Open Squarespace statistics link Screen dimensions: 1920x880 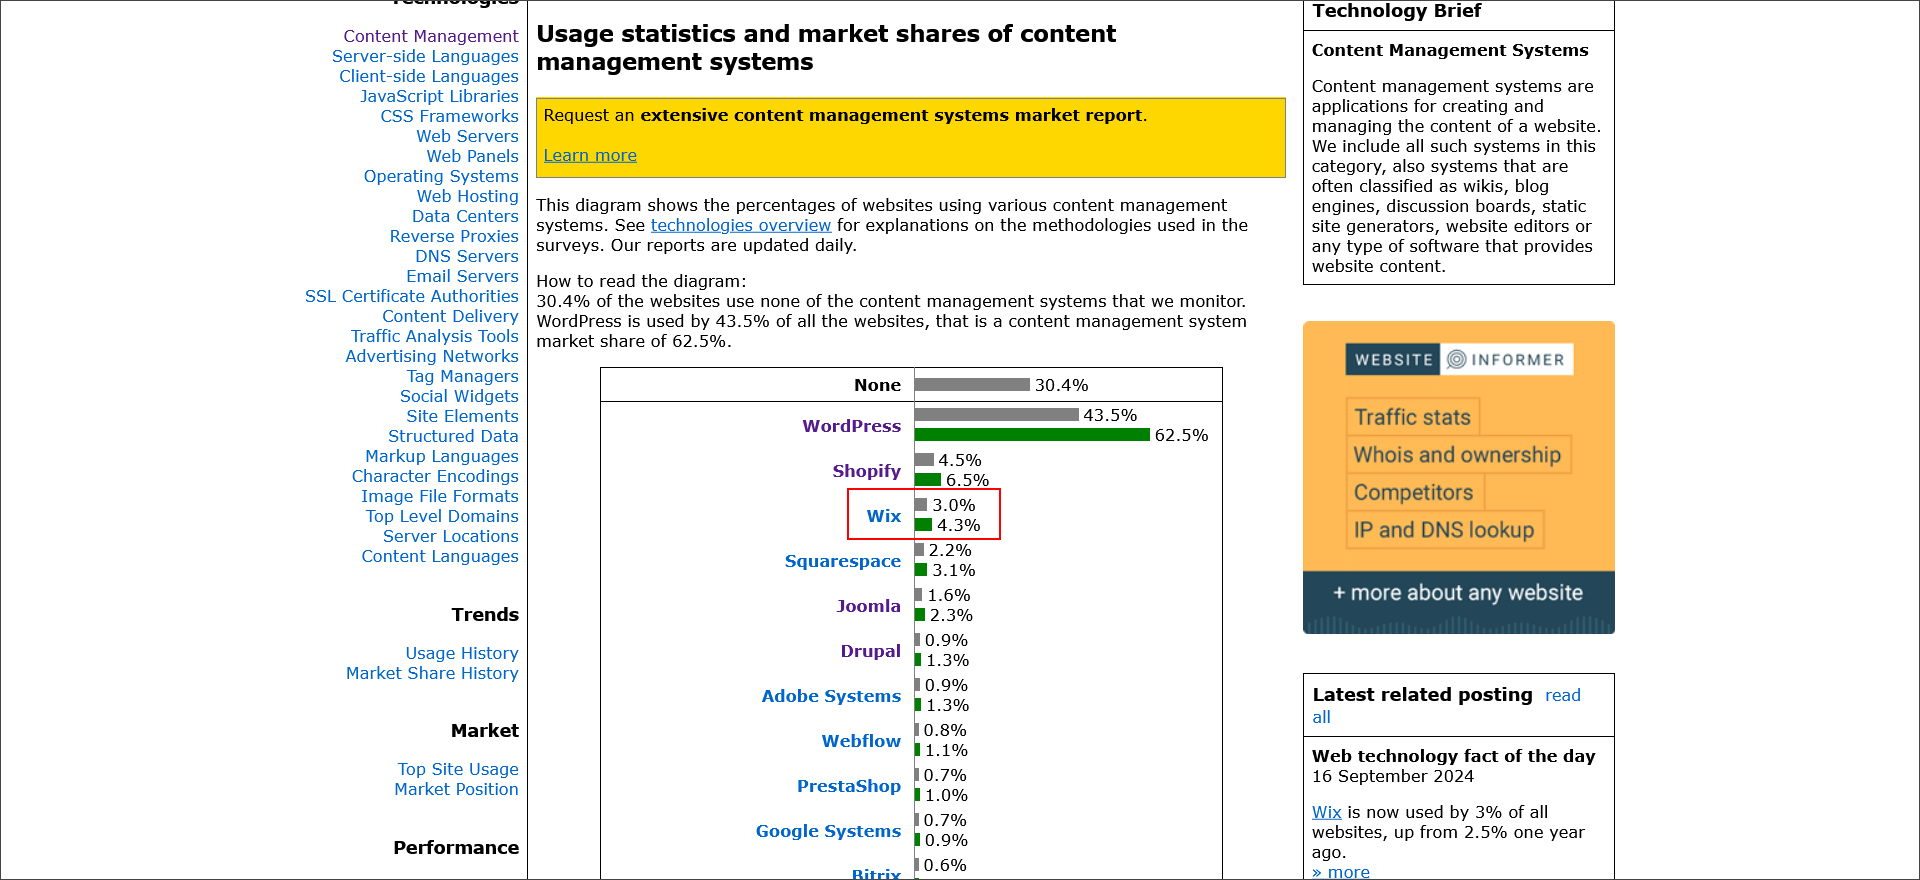[x=843, y=560]
